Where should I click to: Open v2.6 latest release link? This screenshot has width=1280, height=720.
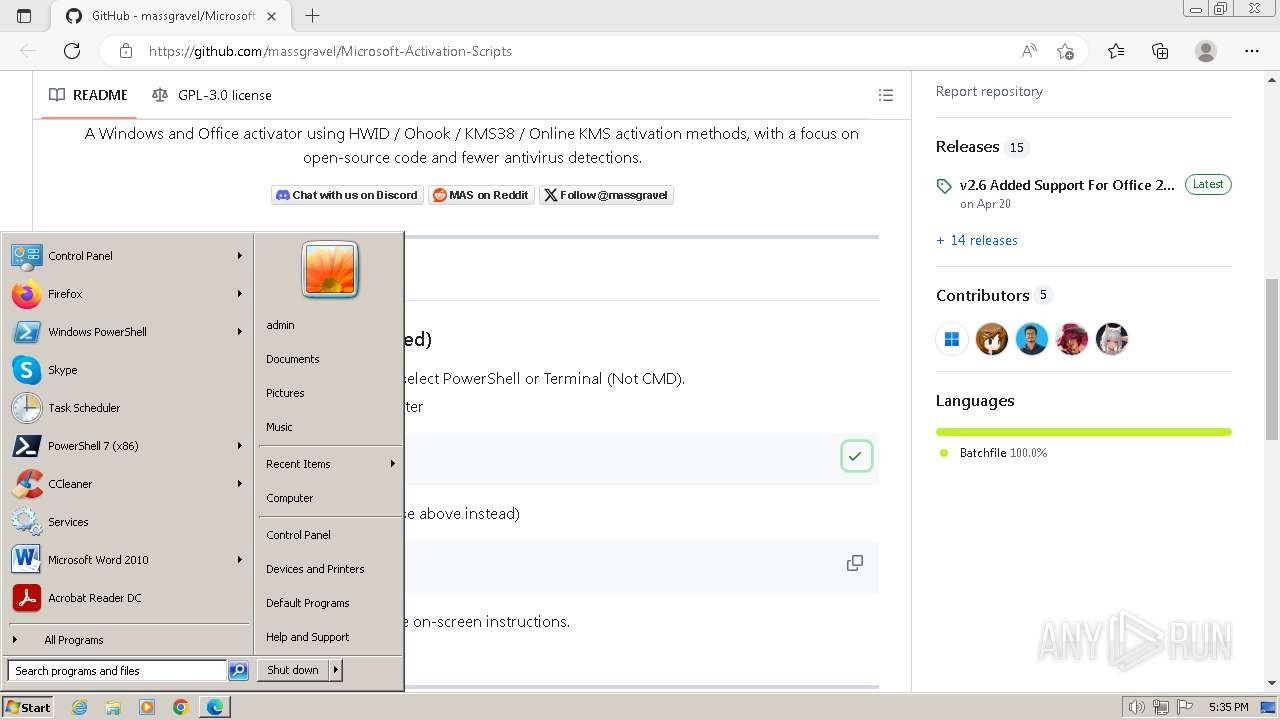tap(1067, 185)
